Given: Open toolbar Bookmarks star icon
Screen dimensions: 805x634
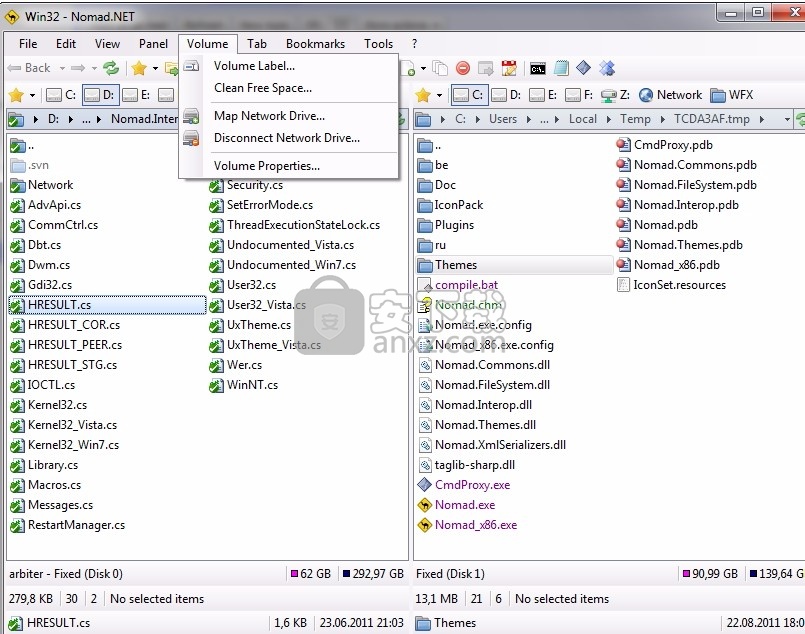Looking at the screenshot, I should coord(139,68).
